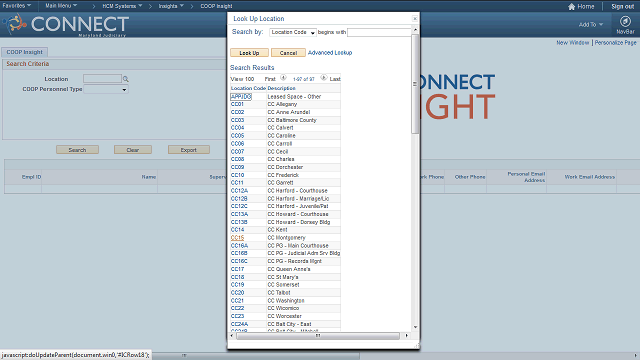Click dialog horizontal scrollbar thumb
The height and width of the screenshot is (360, 640).
point(318,336)
